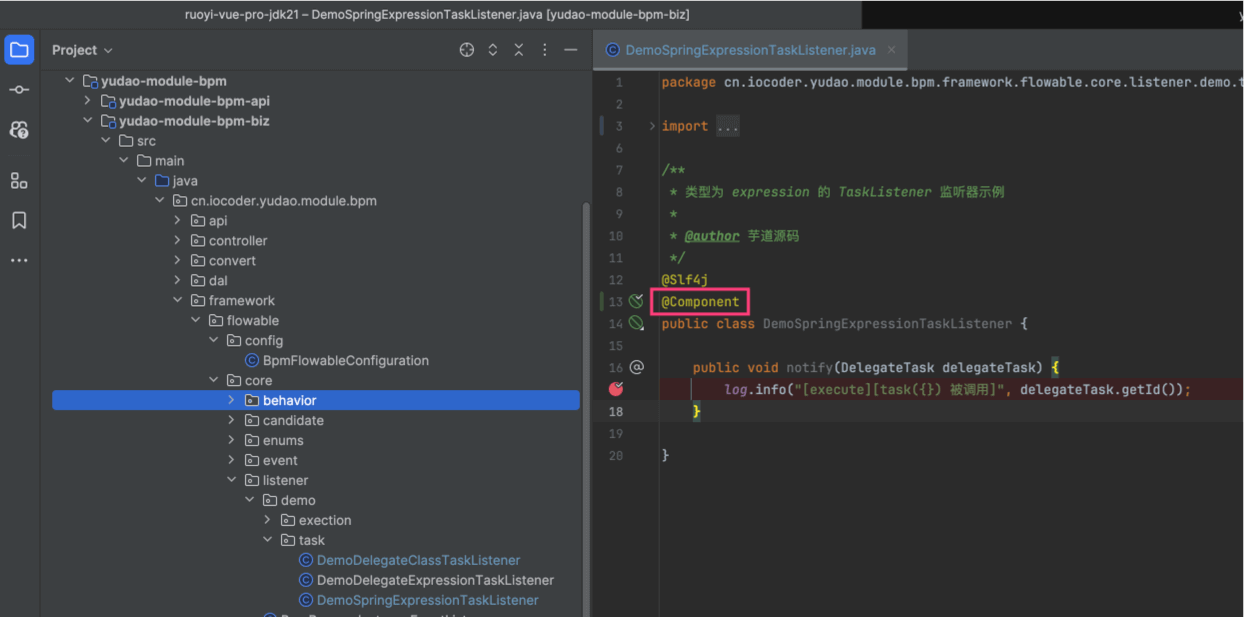1244x617 pixels.
Task: Collapse all nodes via Collapse All icon
Action: pyautogui.click(x=518, y=49)
